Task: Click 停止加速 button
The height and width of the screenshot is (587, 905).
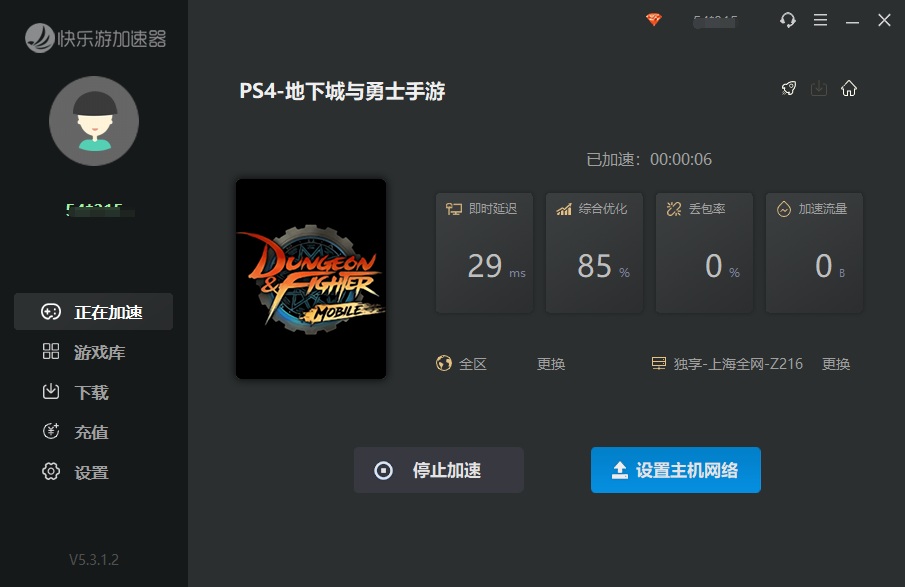Action: pos(439,470)
